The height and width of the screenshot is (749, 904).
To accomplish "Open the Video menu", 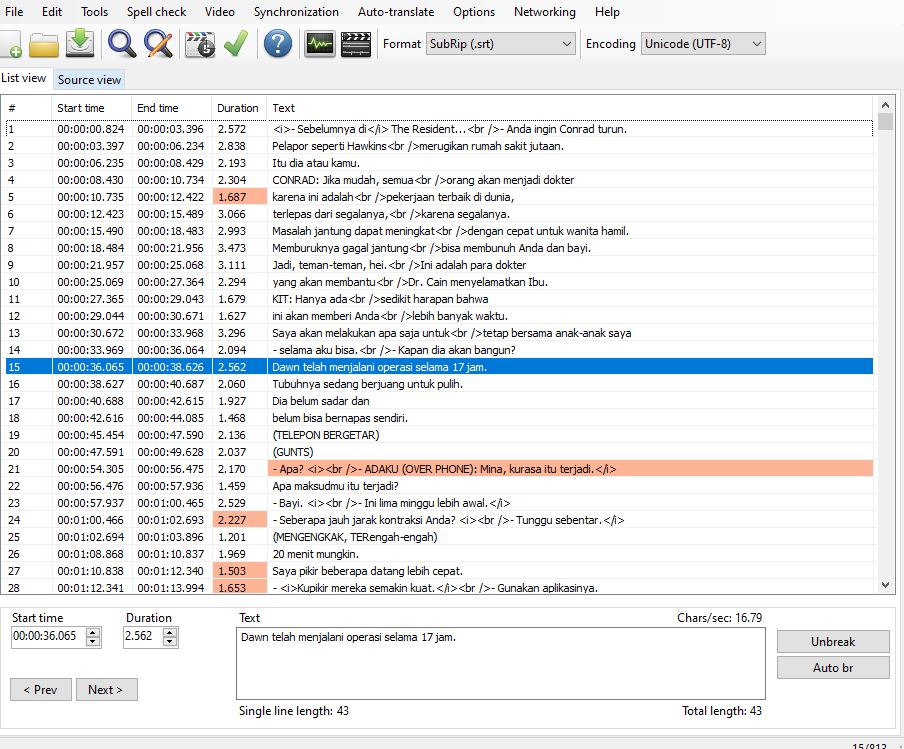I will coord(220,12).
